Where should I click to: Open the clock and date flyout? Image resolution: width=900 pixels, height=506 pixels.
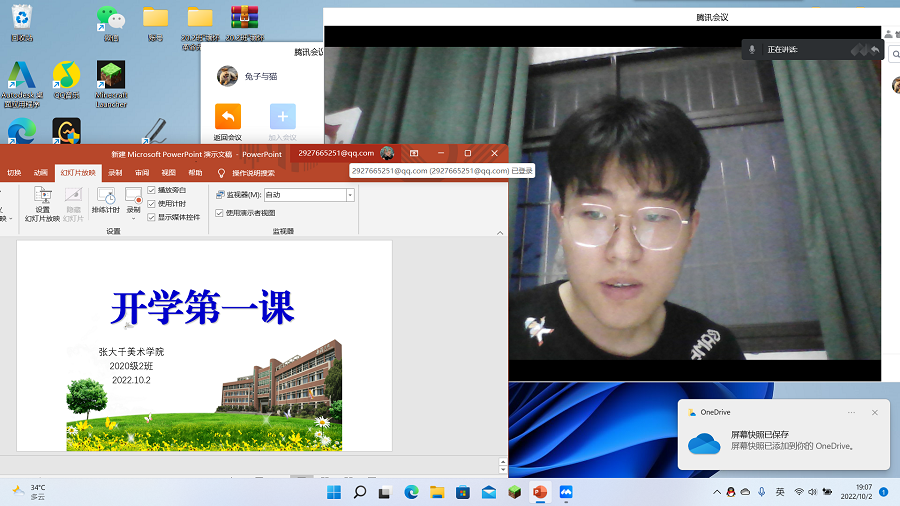(856, 492)
